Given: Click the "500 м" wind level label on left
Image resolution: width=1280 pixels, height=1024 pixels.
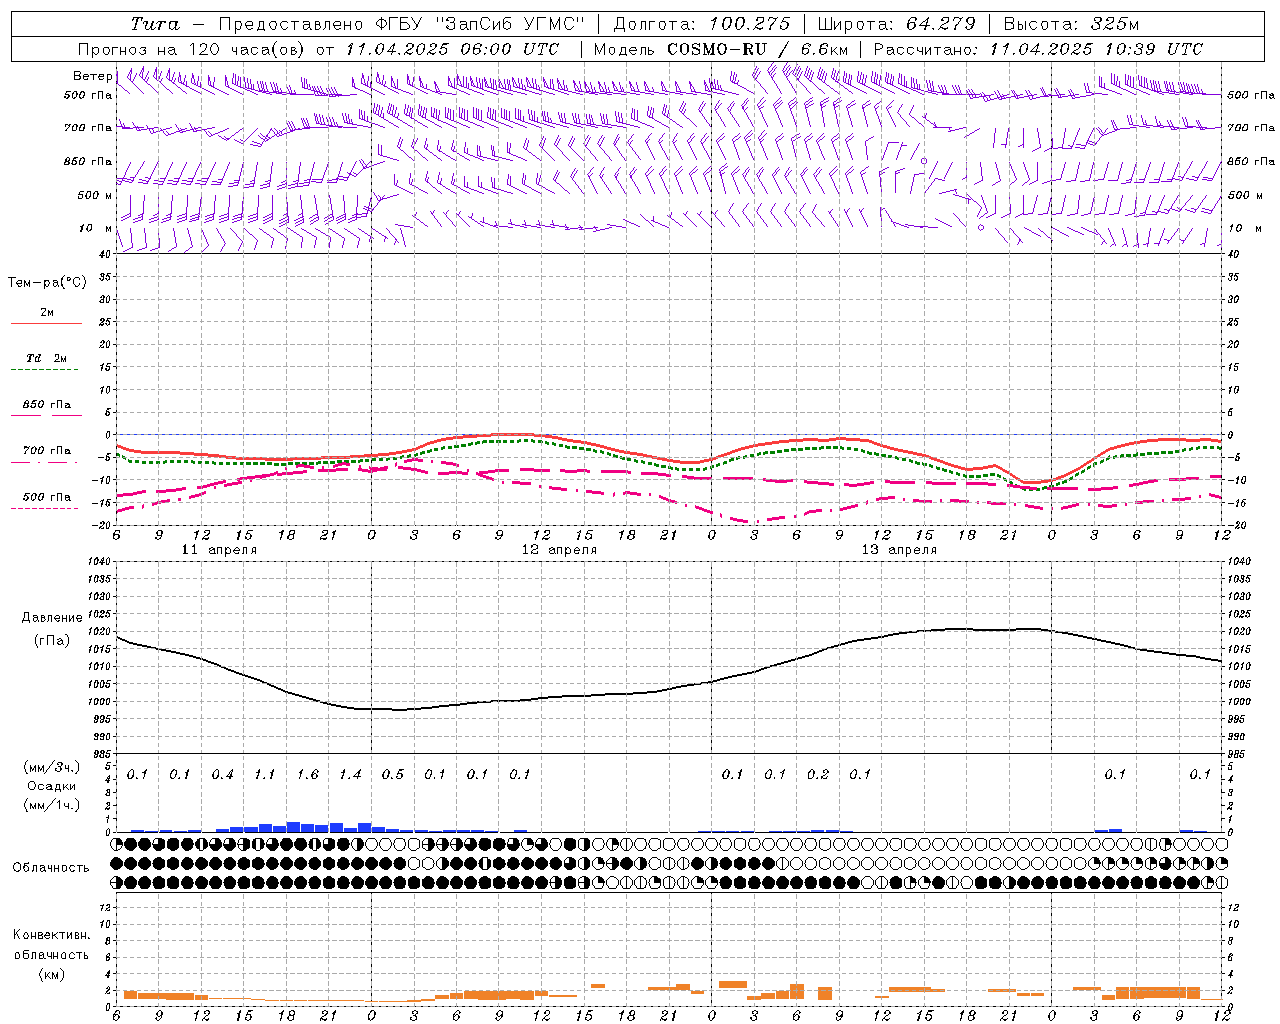Looking at the screenshot, I should click(x=95, y=195).
